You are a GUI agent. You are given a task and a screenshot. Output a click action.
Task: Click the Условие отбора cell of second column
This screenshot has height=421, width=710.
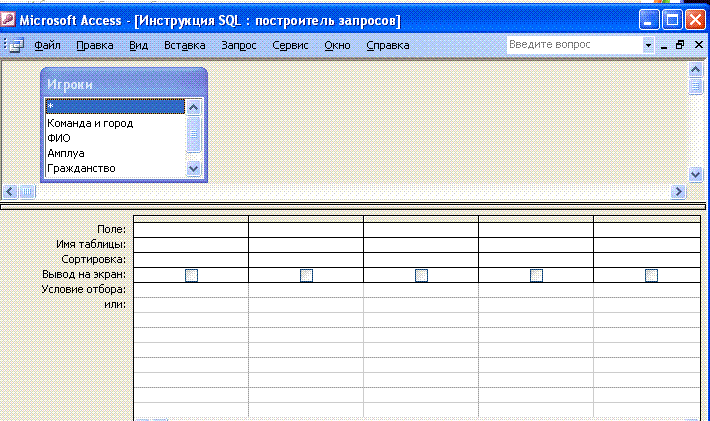[x=306, y=290]
